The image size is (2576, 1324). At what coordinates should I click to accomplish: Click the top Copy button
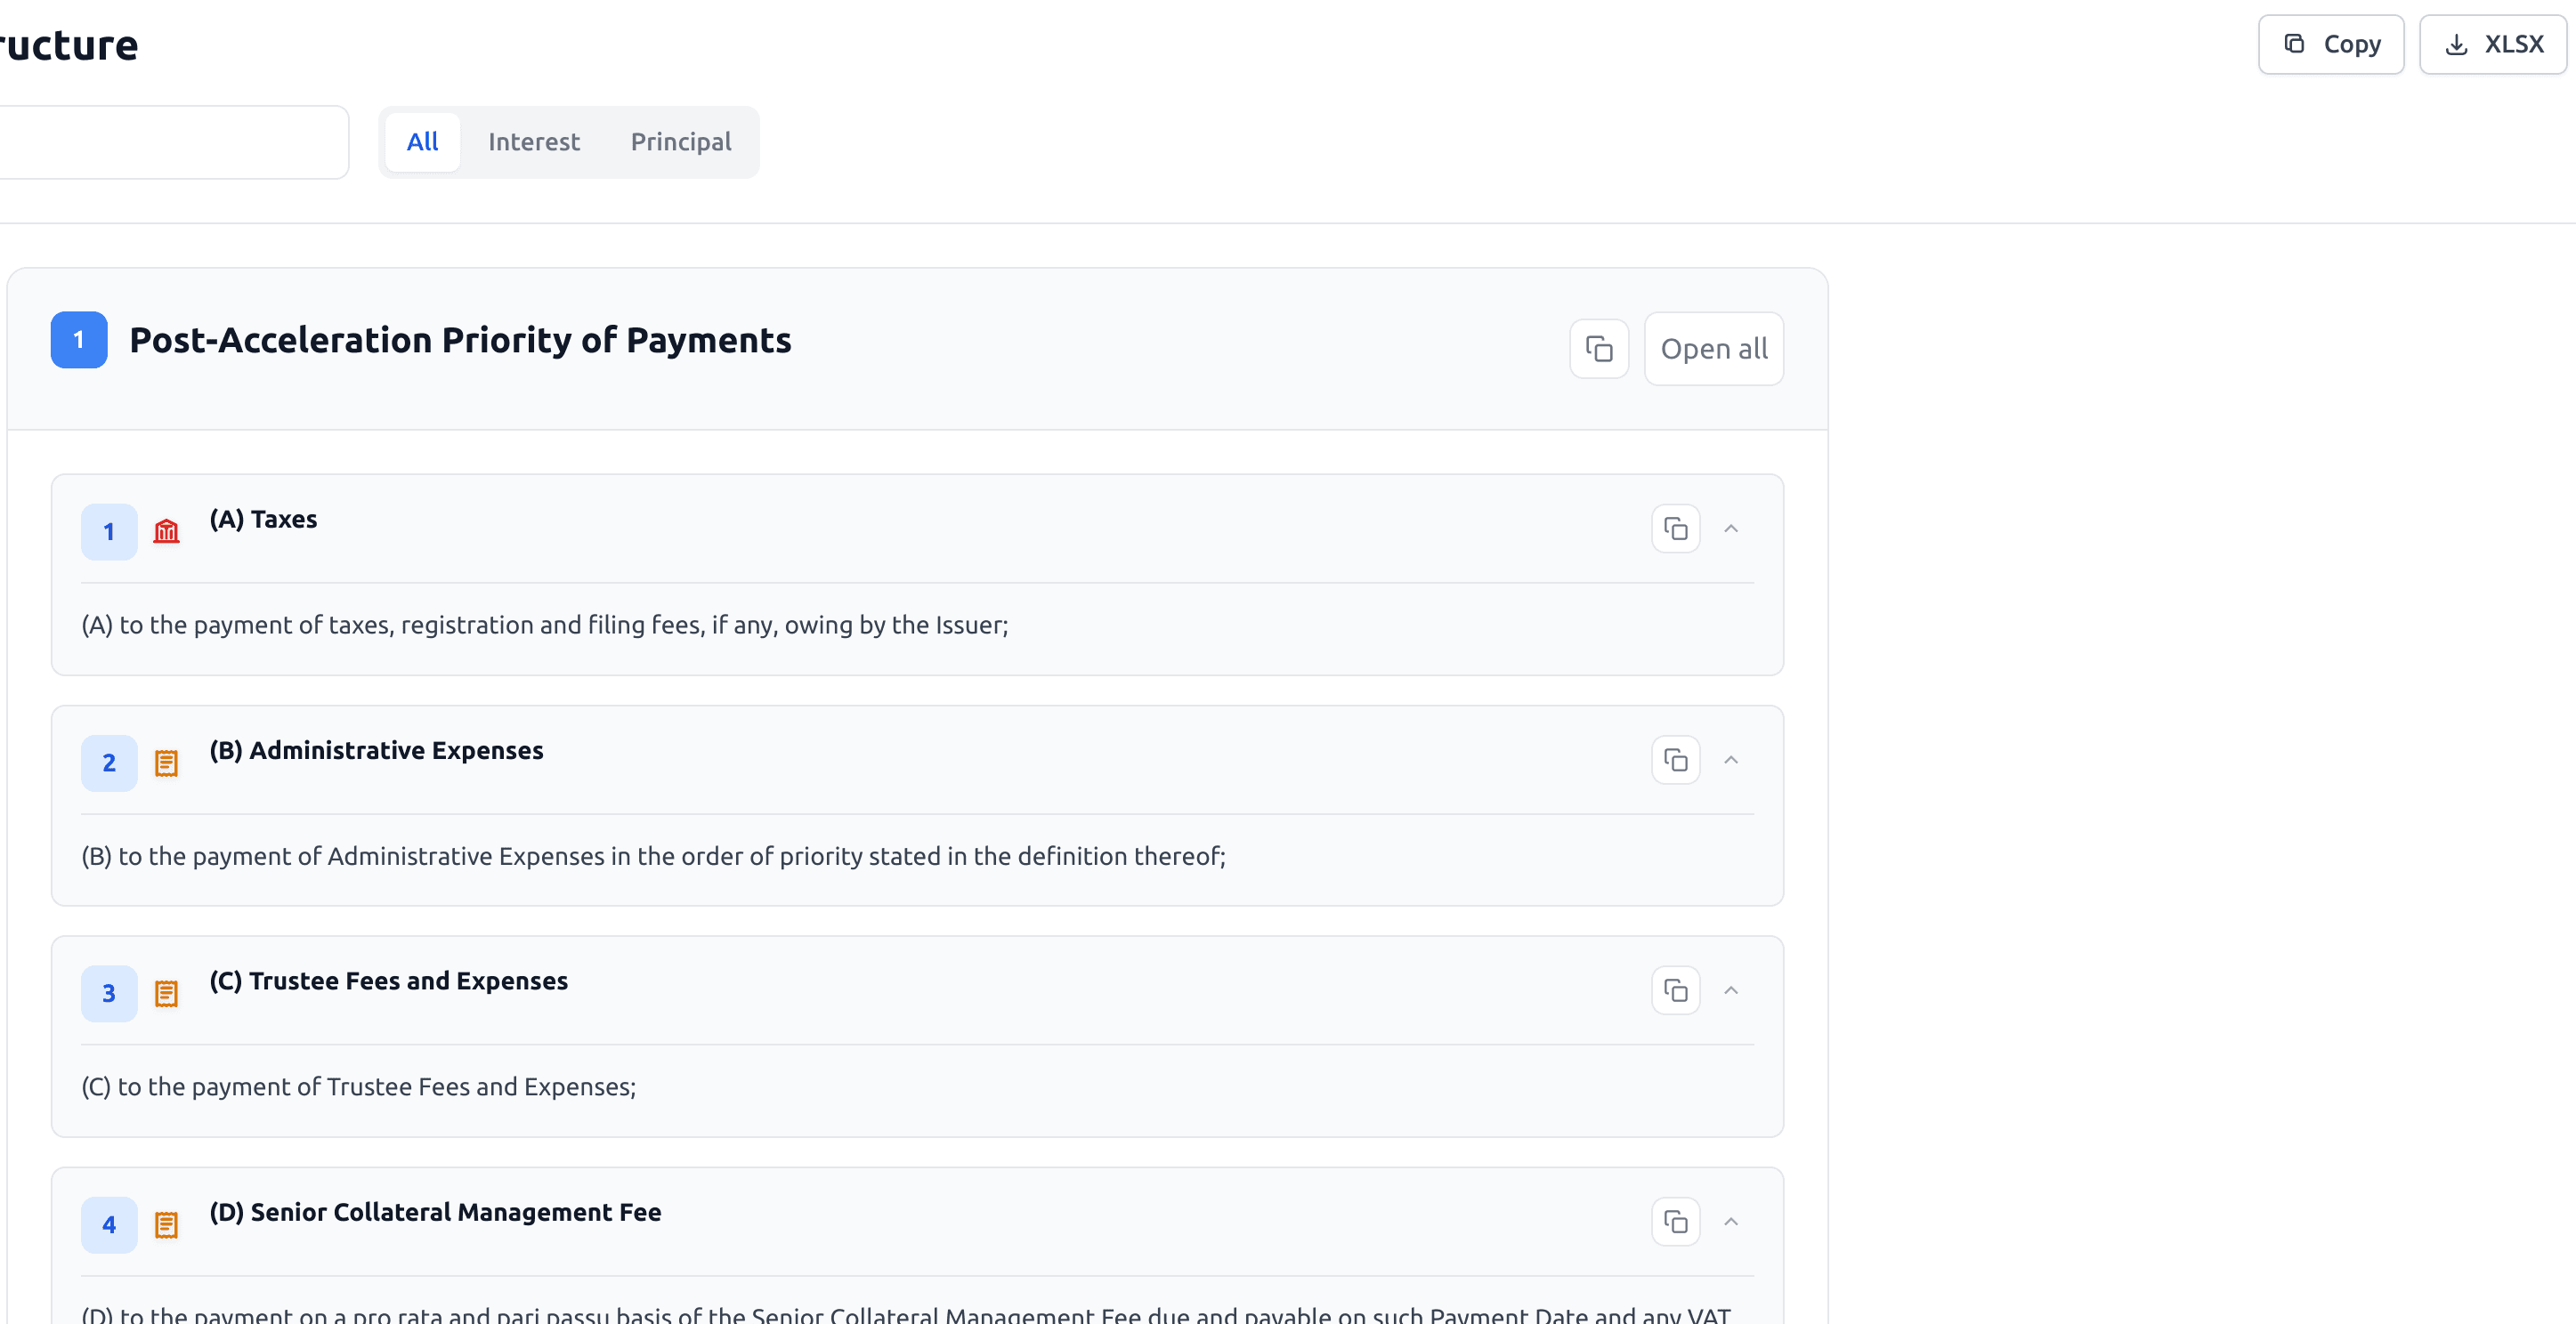pyautogui.click(x=2330, y=44)
